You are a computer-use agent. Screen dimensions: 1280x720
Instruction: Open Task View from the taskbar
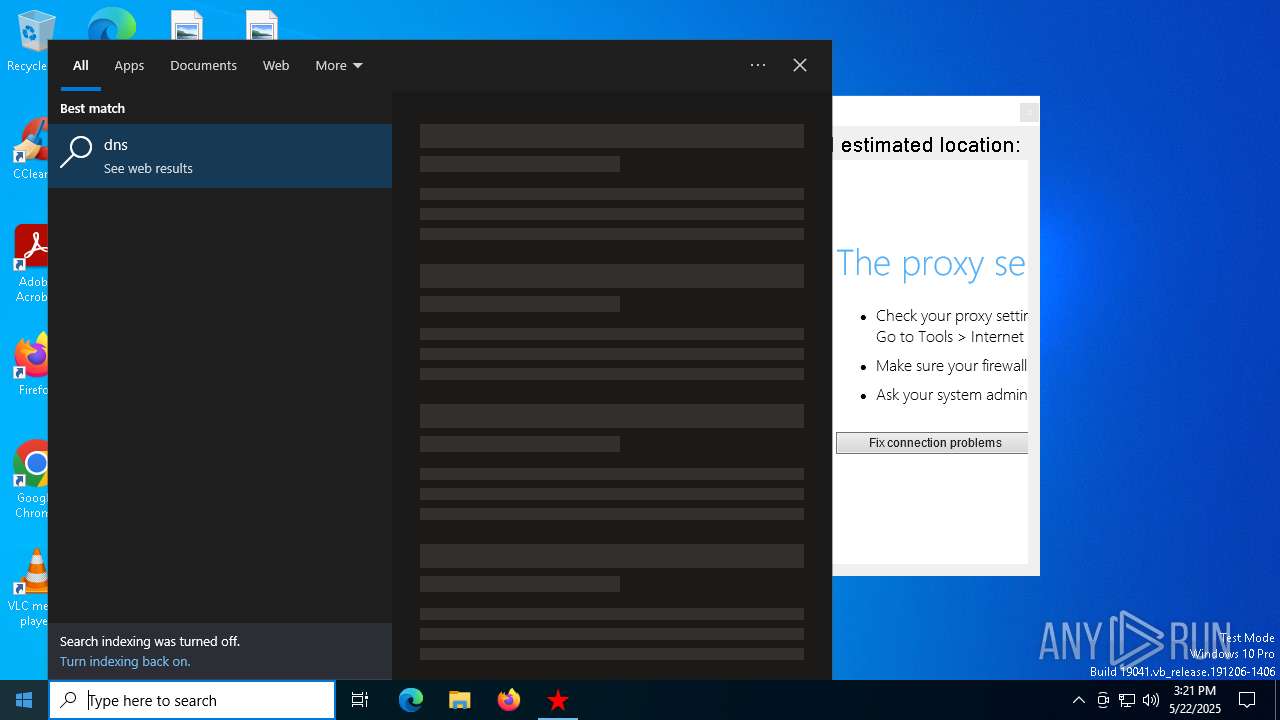pos(360,700)
